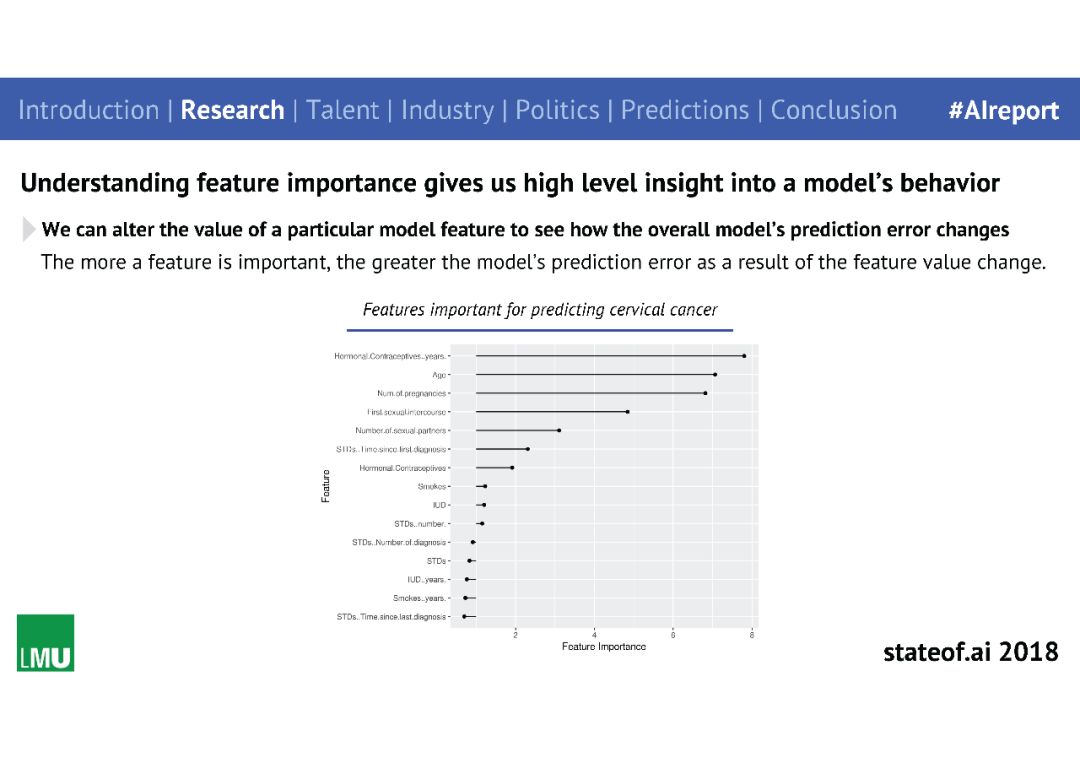Click the First.sexual.intercourse data point

pos(627,412)
